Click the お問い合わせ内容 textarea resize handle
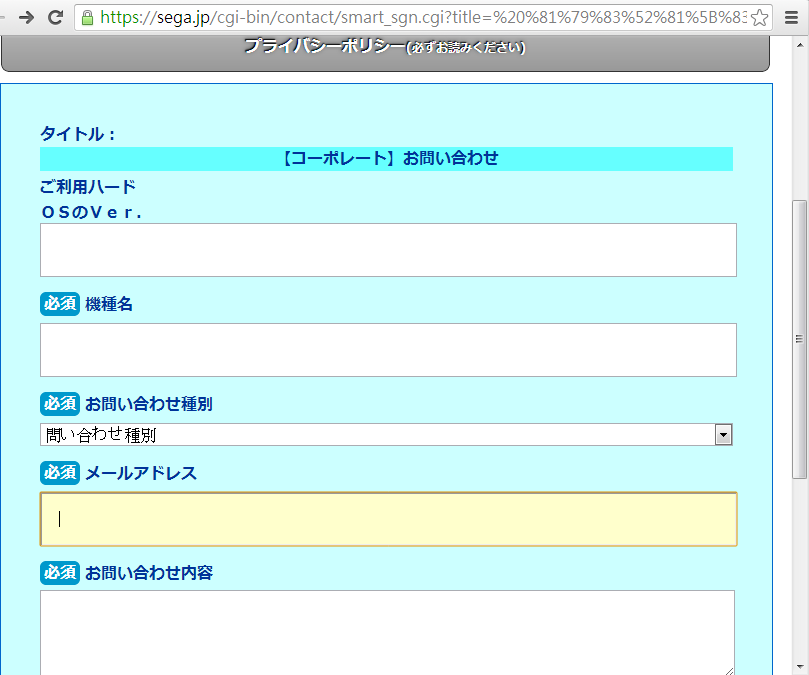Image resolution: width=809 pixels, height=675 pixels. click(729, 669)
